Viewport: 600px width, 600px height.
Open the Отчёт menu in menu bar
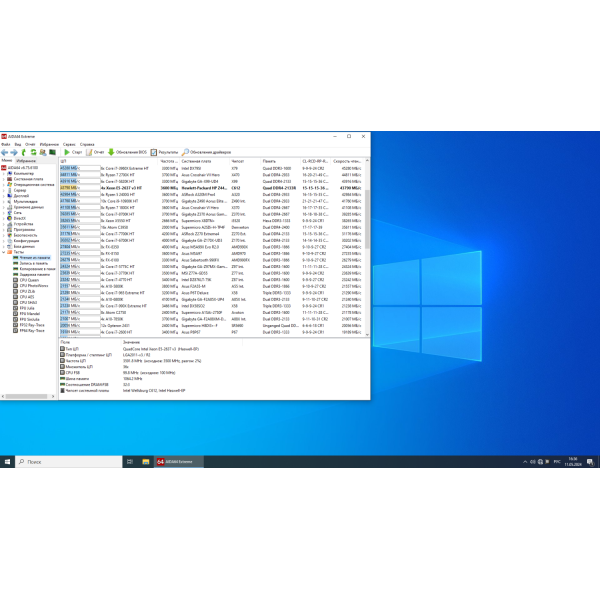pyautogui.click(x=30, y=144)
